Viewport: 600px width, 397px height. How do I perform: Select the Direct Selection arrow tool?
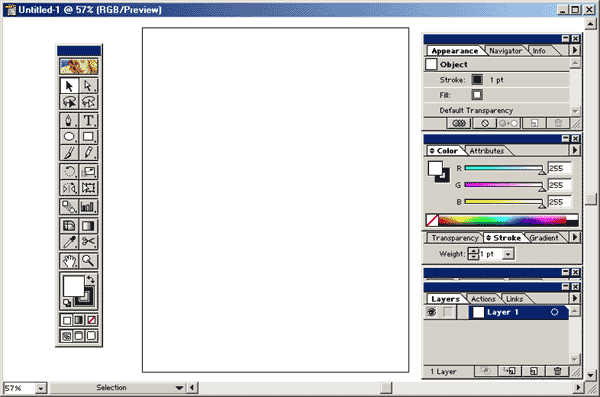88,85
